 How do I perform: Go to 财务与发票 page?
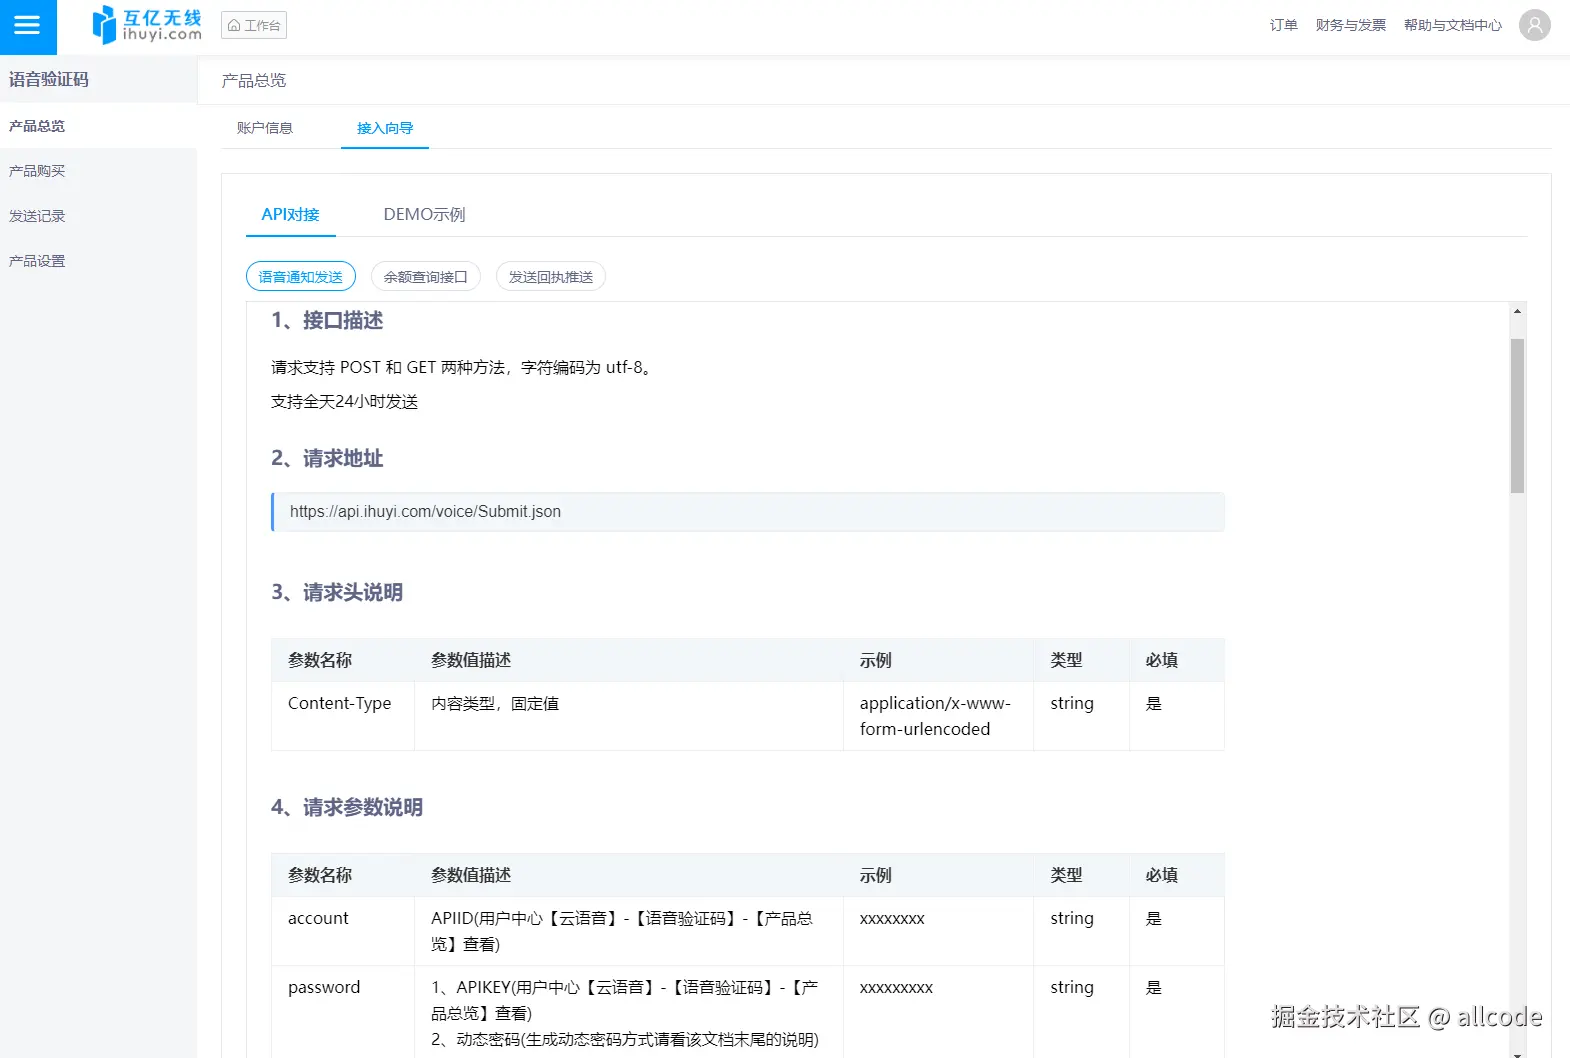click(x=1350, y=25)
